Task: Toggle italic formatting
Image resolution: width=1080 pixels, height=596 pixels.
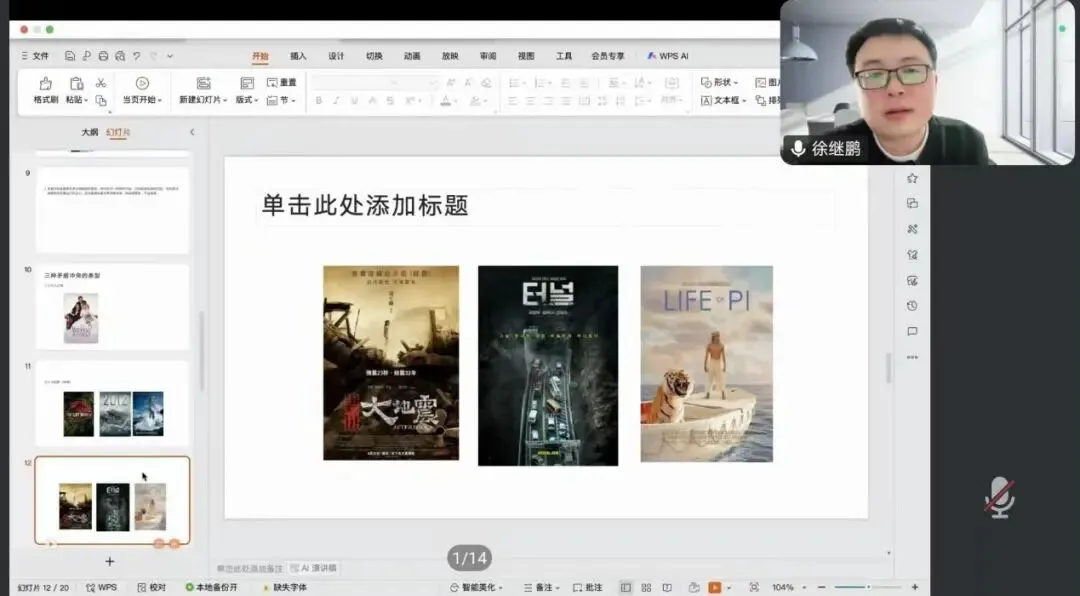Action: click(336, 101)
